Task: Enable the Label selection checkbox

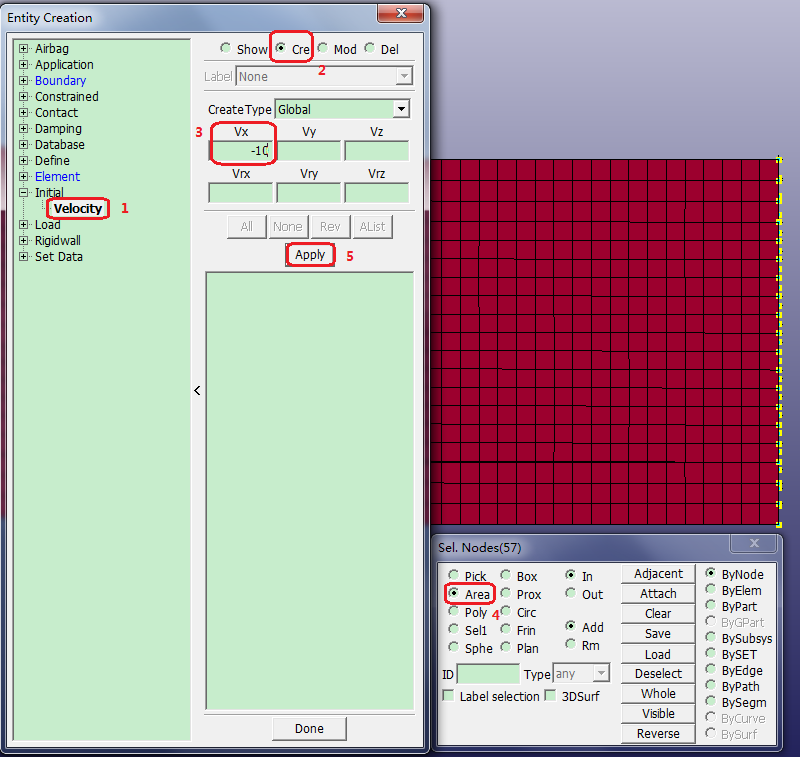Action: (449, 696)
